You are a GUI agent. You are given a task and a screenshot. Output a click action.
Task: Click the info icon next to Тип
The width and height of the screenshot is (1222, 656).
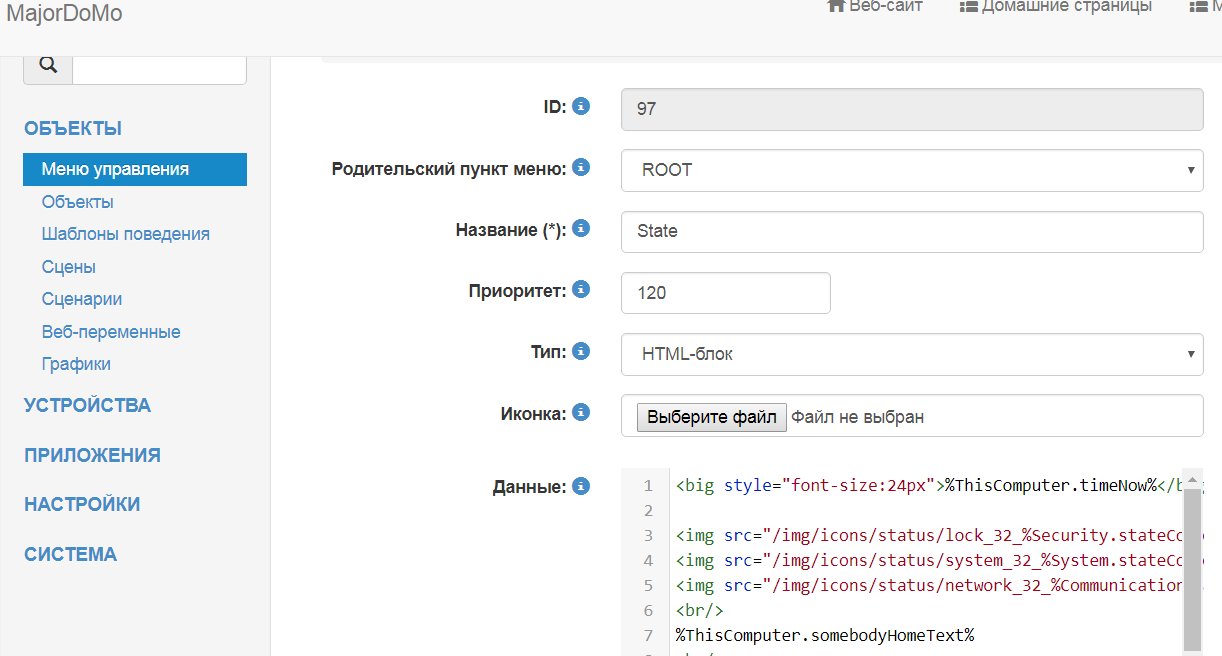click(581, 351)
